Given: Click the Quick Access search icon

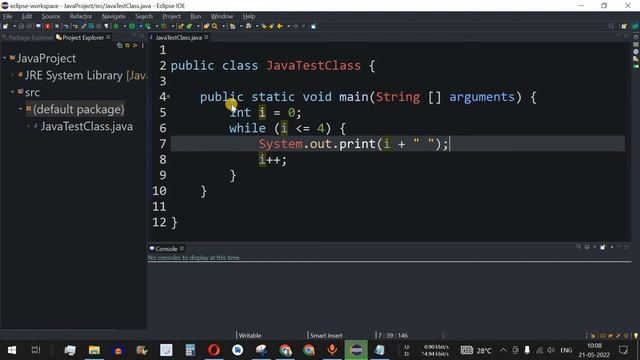Looking at the screenshot, I should pos(611,26).
